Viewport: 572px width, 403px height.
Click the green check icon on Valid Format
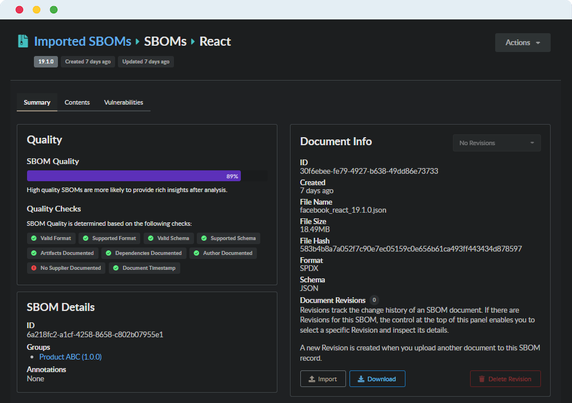click(x=34, y=238)
